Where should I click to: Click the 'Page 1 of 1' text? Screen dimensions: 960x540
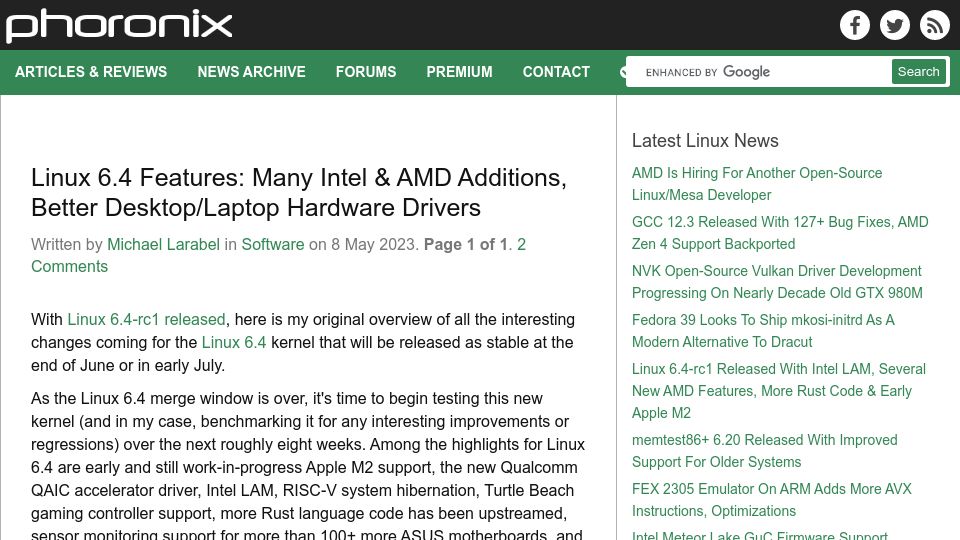(465, 244)
